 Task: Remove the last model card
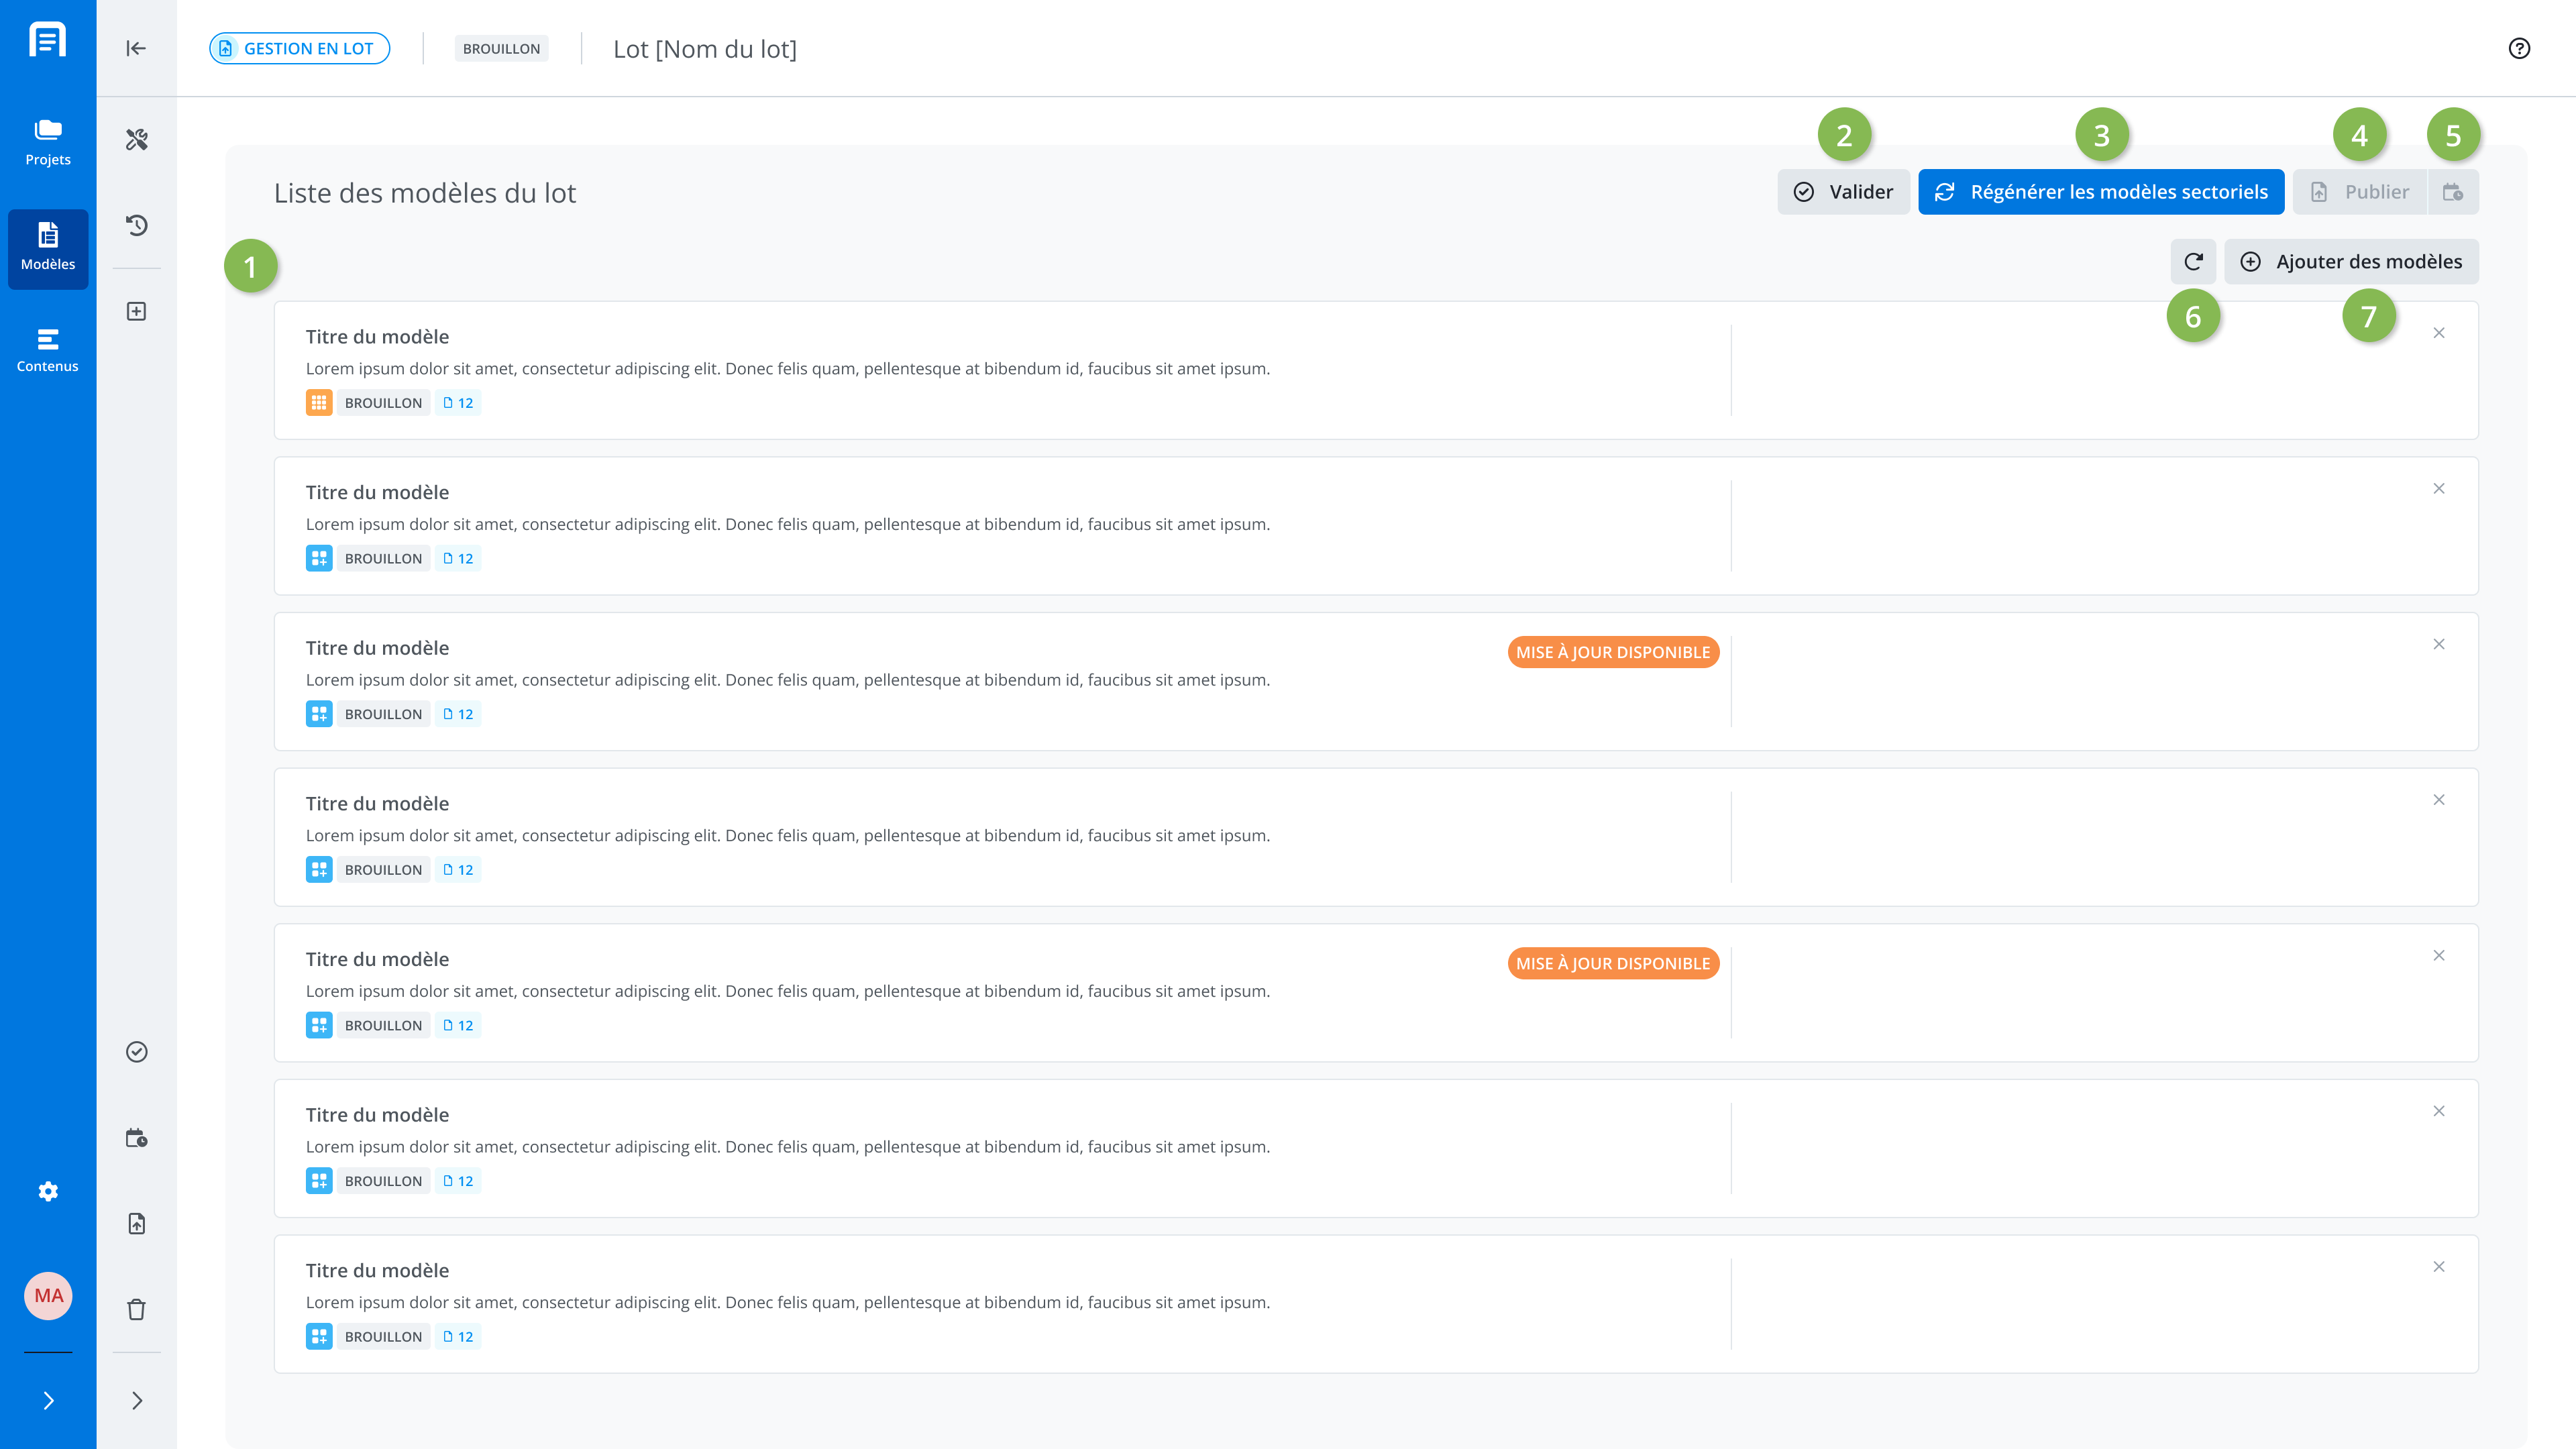[2439, 1267]
